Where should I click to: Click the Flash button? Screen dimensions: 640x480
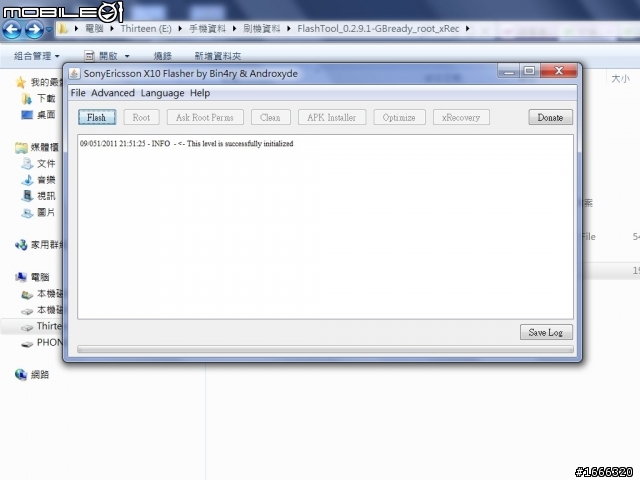pyautogui.click(x=97, y=118)
